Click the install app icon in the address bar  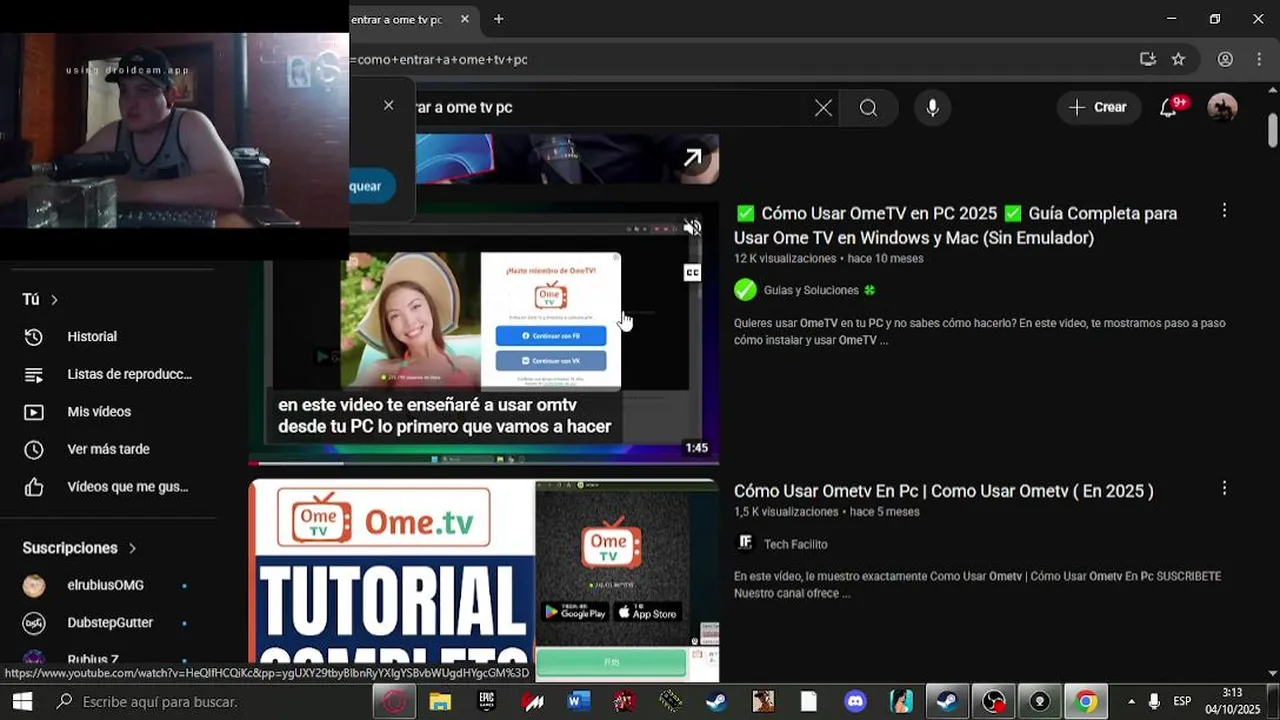[1148, 59]
